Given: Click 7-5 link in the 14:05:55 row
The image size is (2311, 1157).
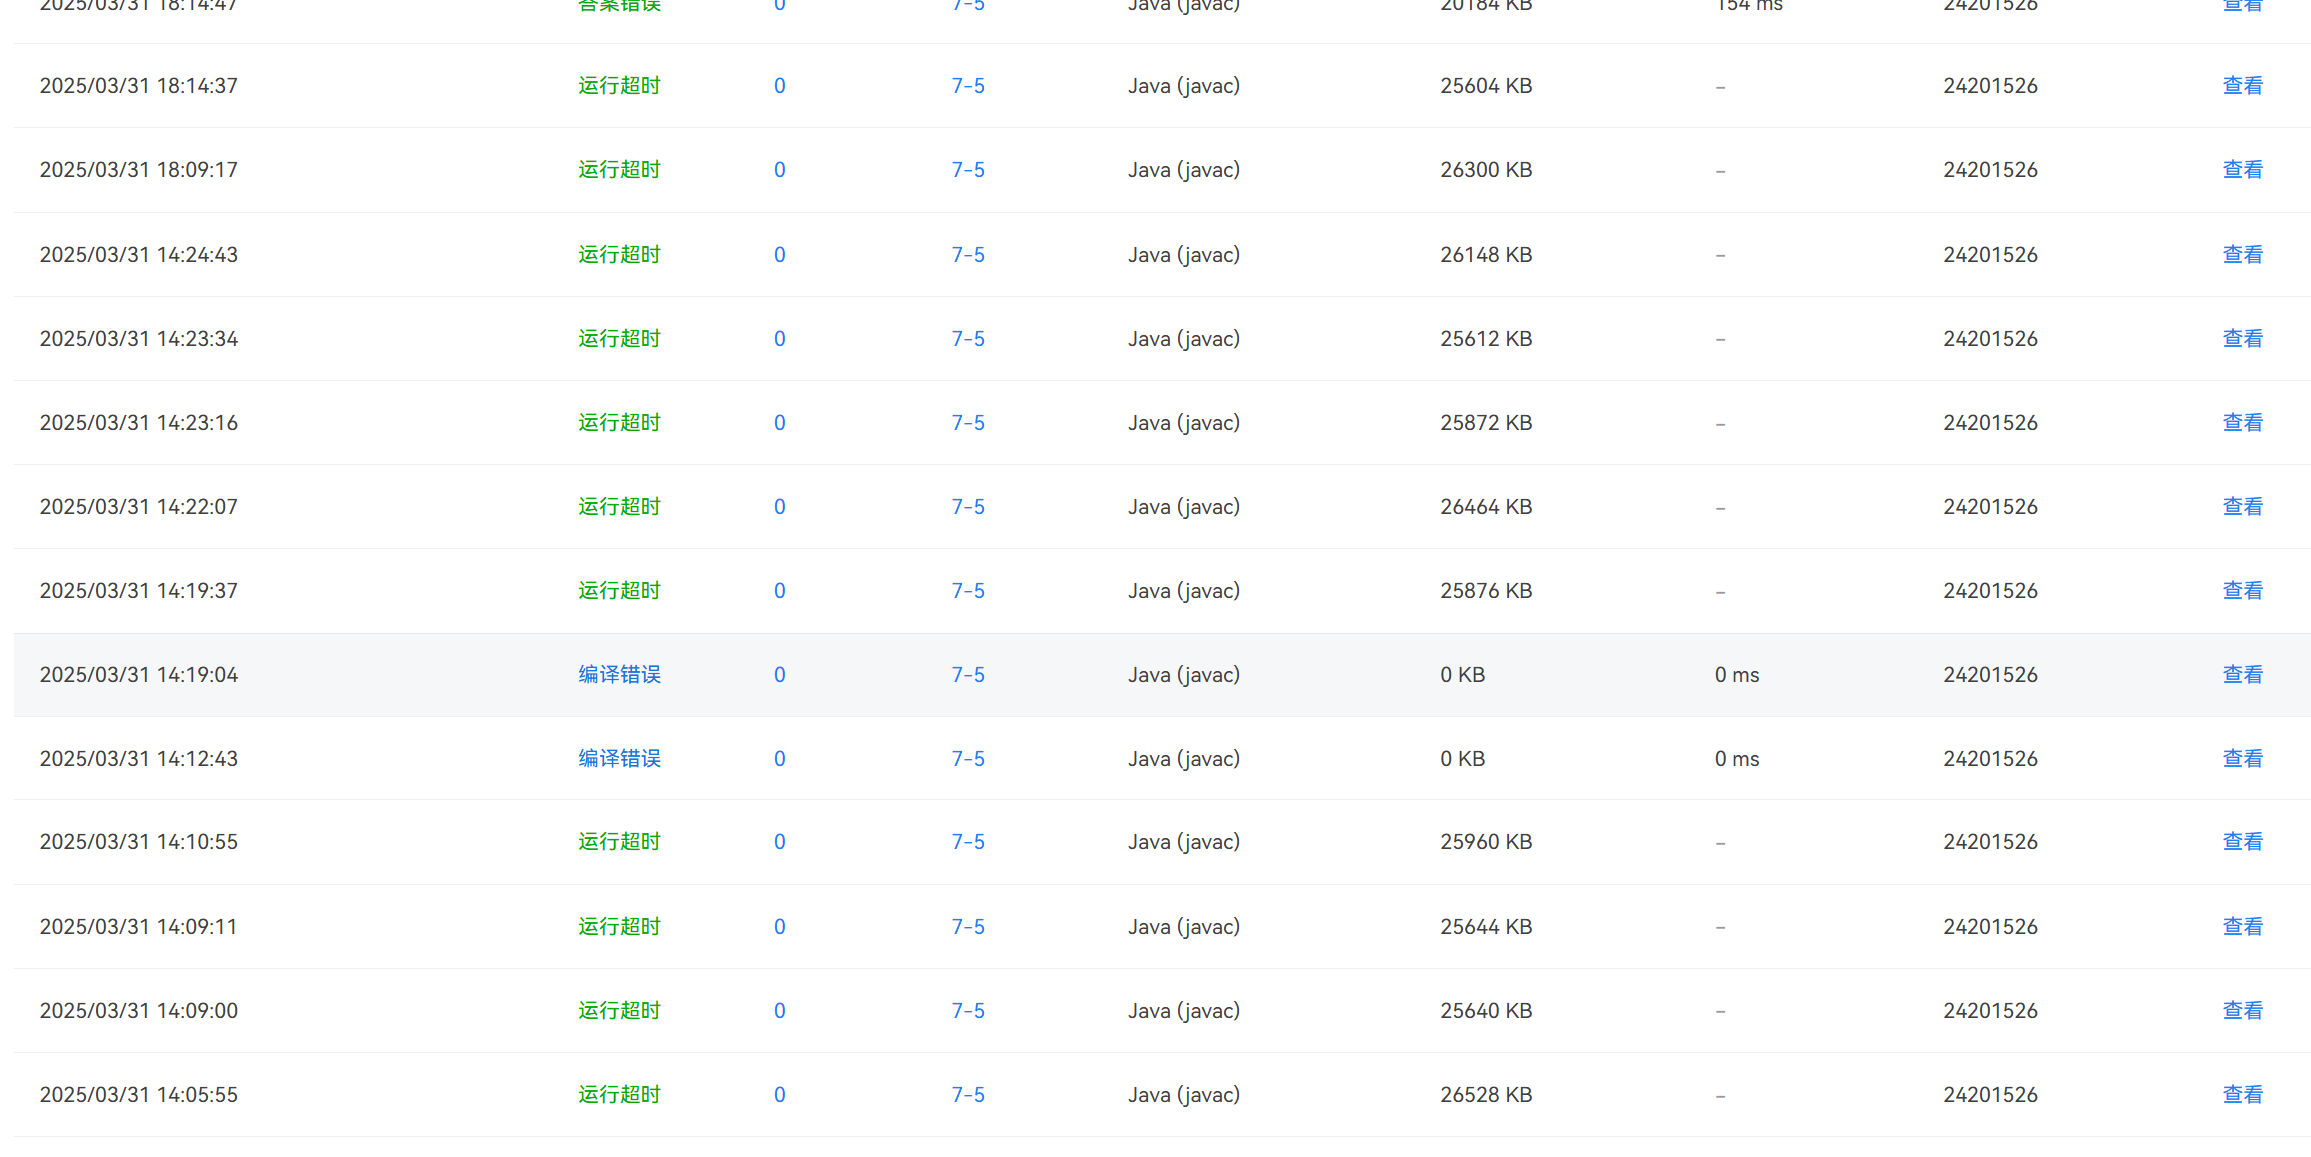Looking at the screenshot, I should coord(967,1095).
